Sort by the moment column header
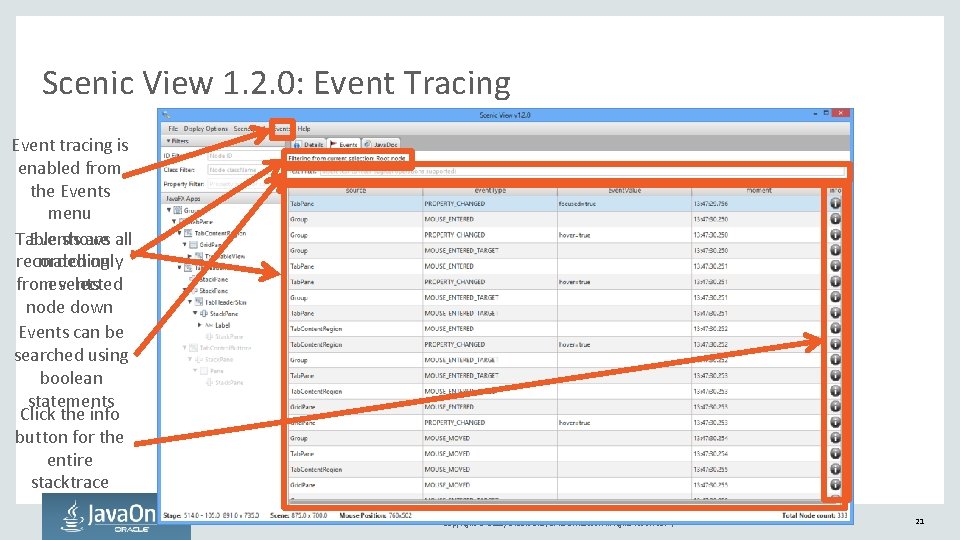960x540 pixels. [759, 190]
